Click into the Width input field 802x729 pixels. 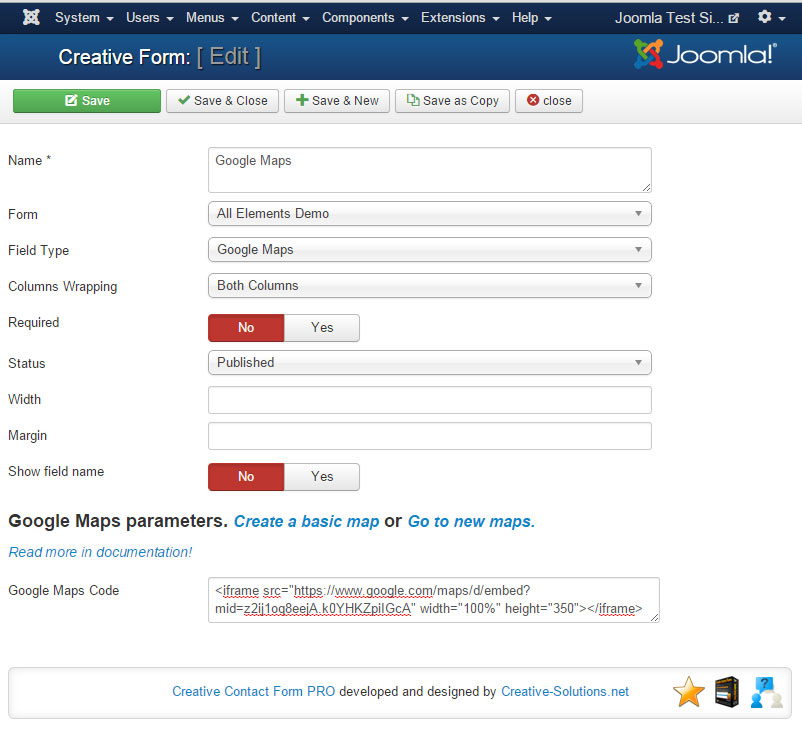(430, 400)
